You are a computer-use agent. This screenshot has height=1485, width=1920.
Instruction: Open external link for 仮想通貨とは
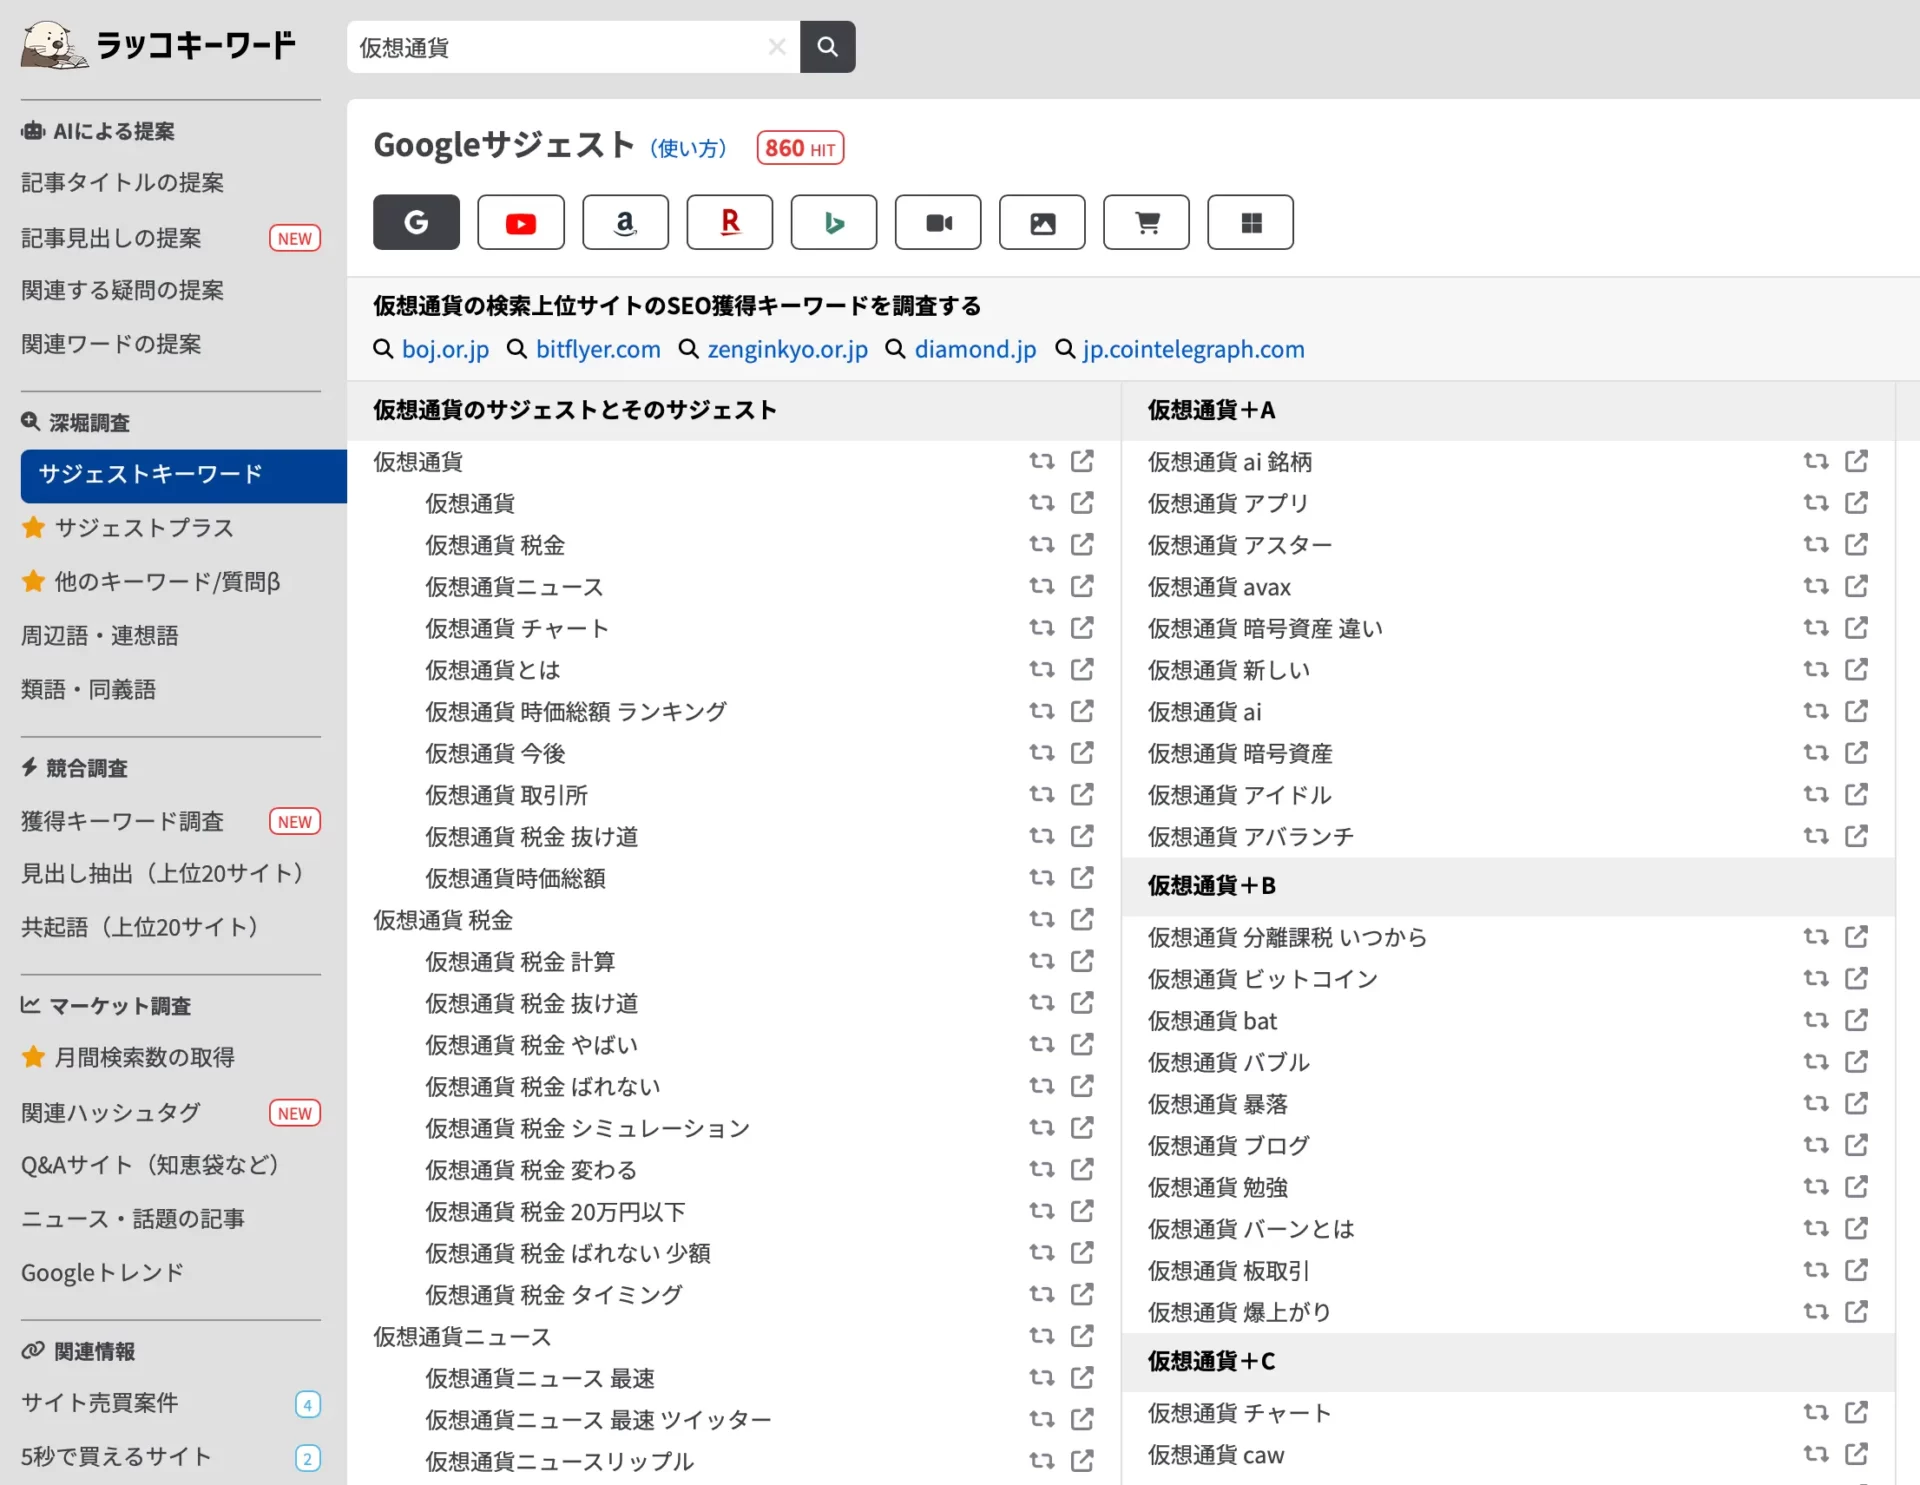(1082, 669)
